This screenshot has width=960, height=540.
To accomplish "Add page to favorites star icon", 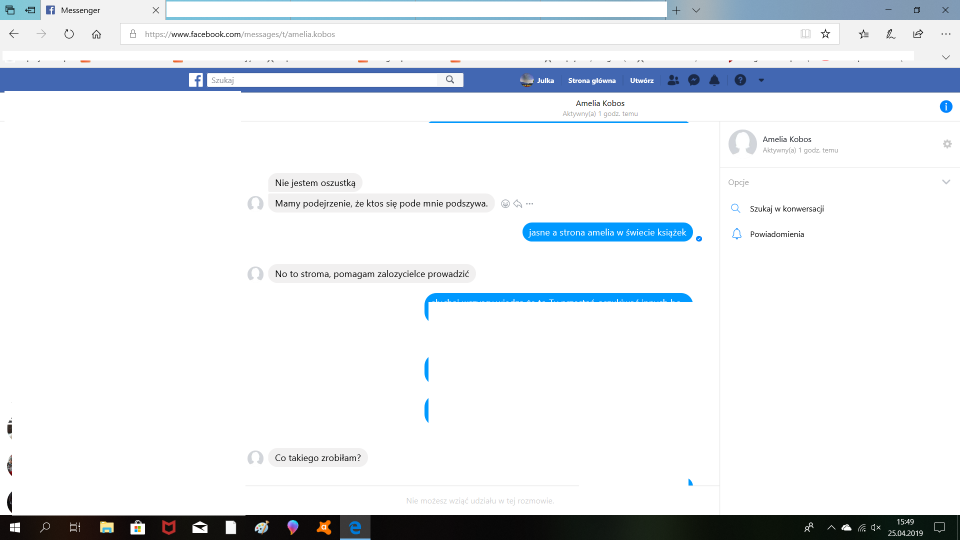I will point(825,33).
